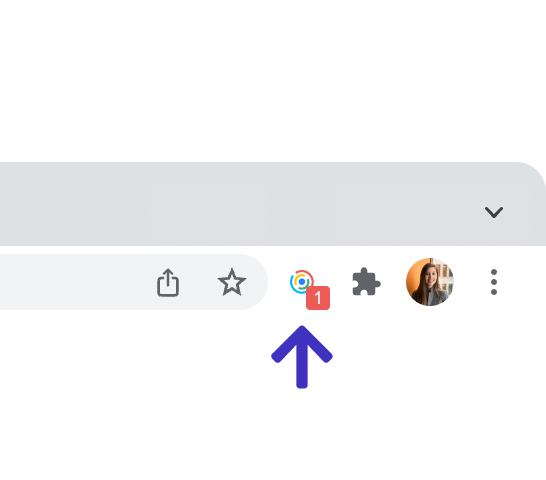Select the faint tab left of center
The image size is (546, 480).
coord(208,212)
